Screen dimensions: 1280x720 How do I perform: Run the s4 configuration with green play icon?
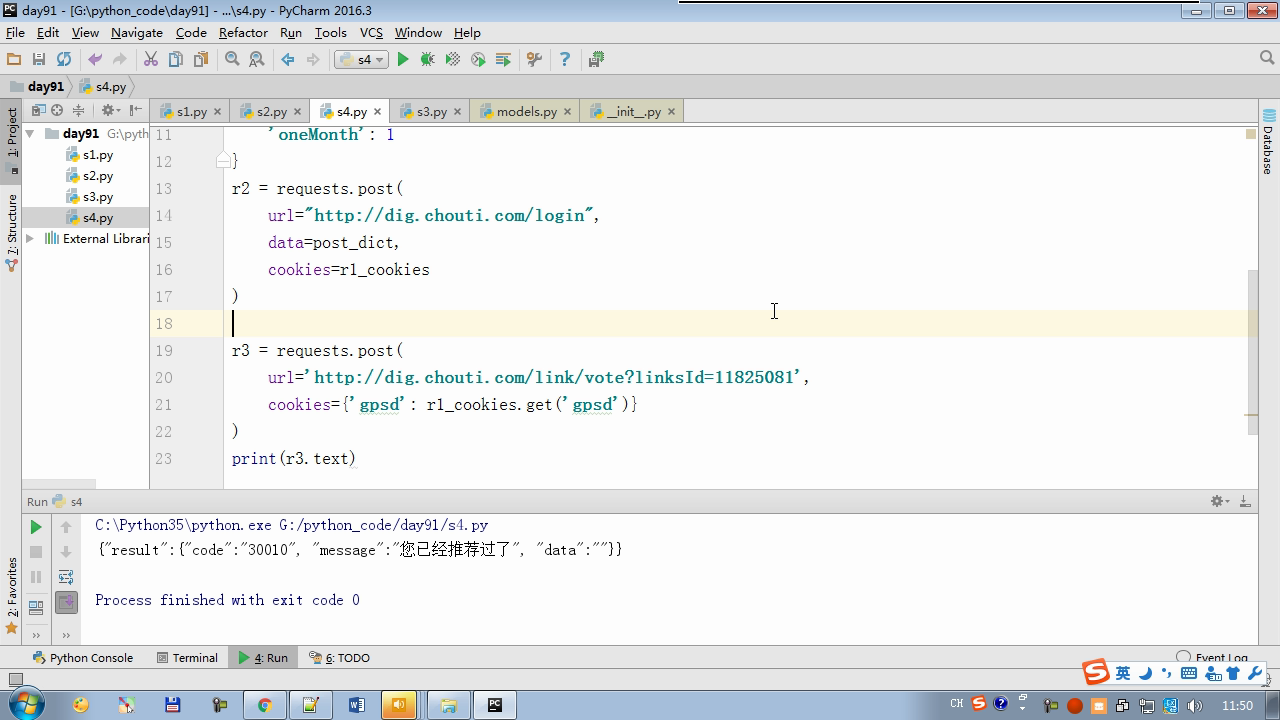(x=403, y=60)
